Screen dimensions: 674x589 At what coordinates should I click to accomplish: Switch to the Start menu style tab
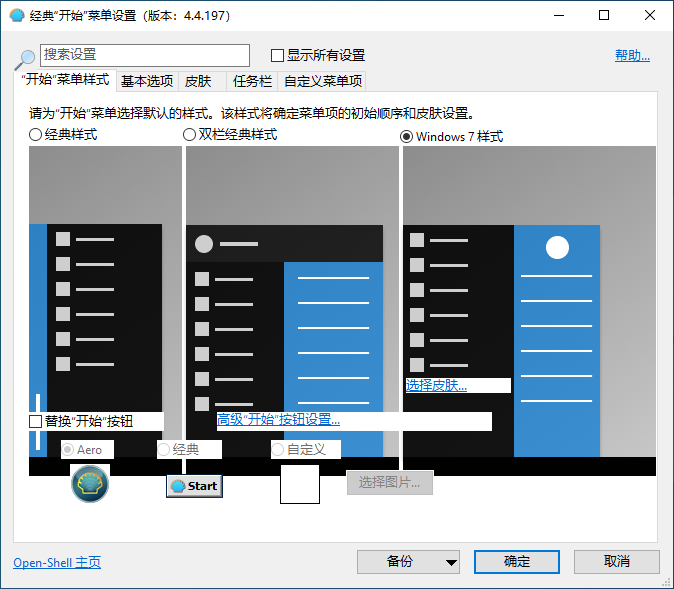tap(65, 80)
